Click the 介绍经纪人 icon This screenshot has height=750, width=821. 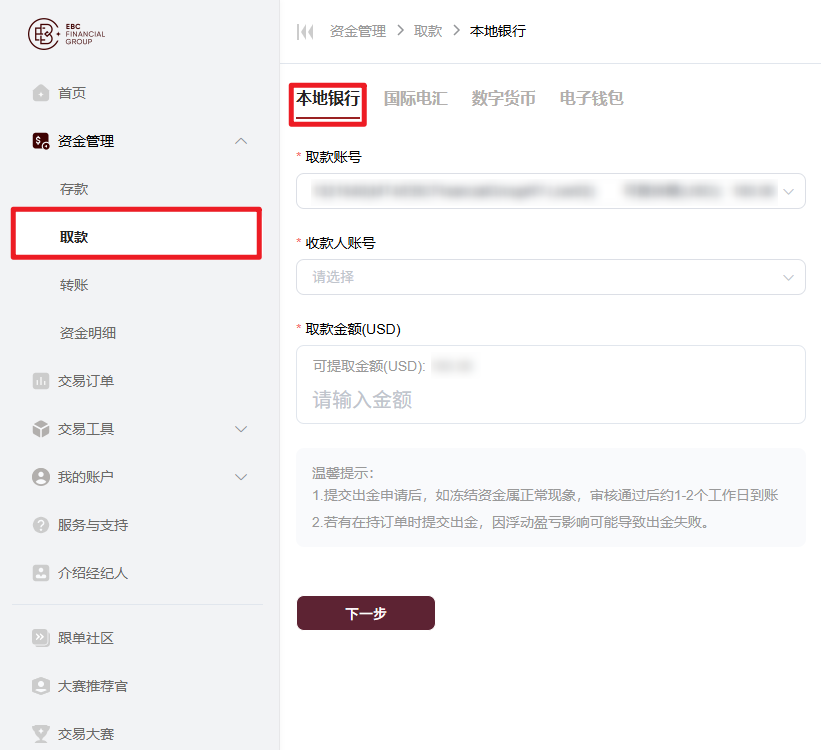[x=41, y=573]
